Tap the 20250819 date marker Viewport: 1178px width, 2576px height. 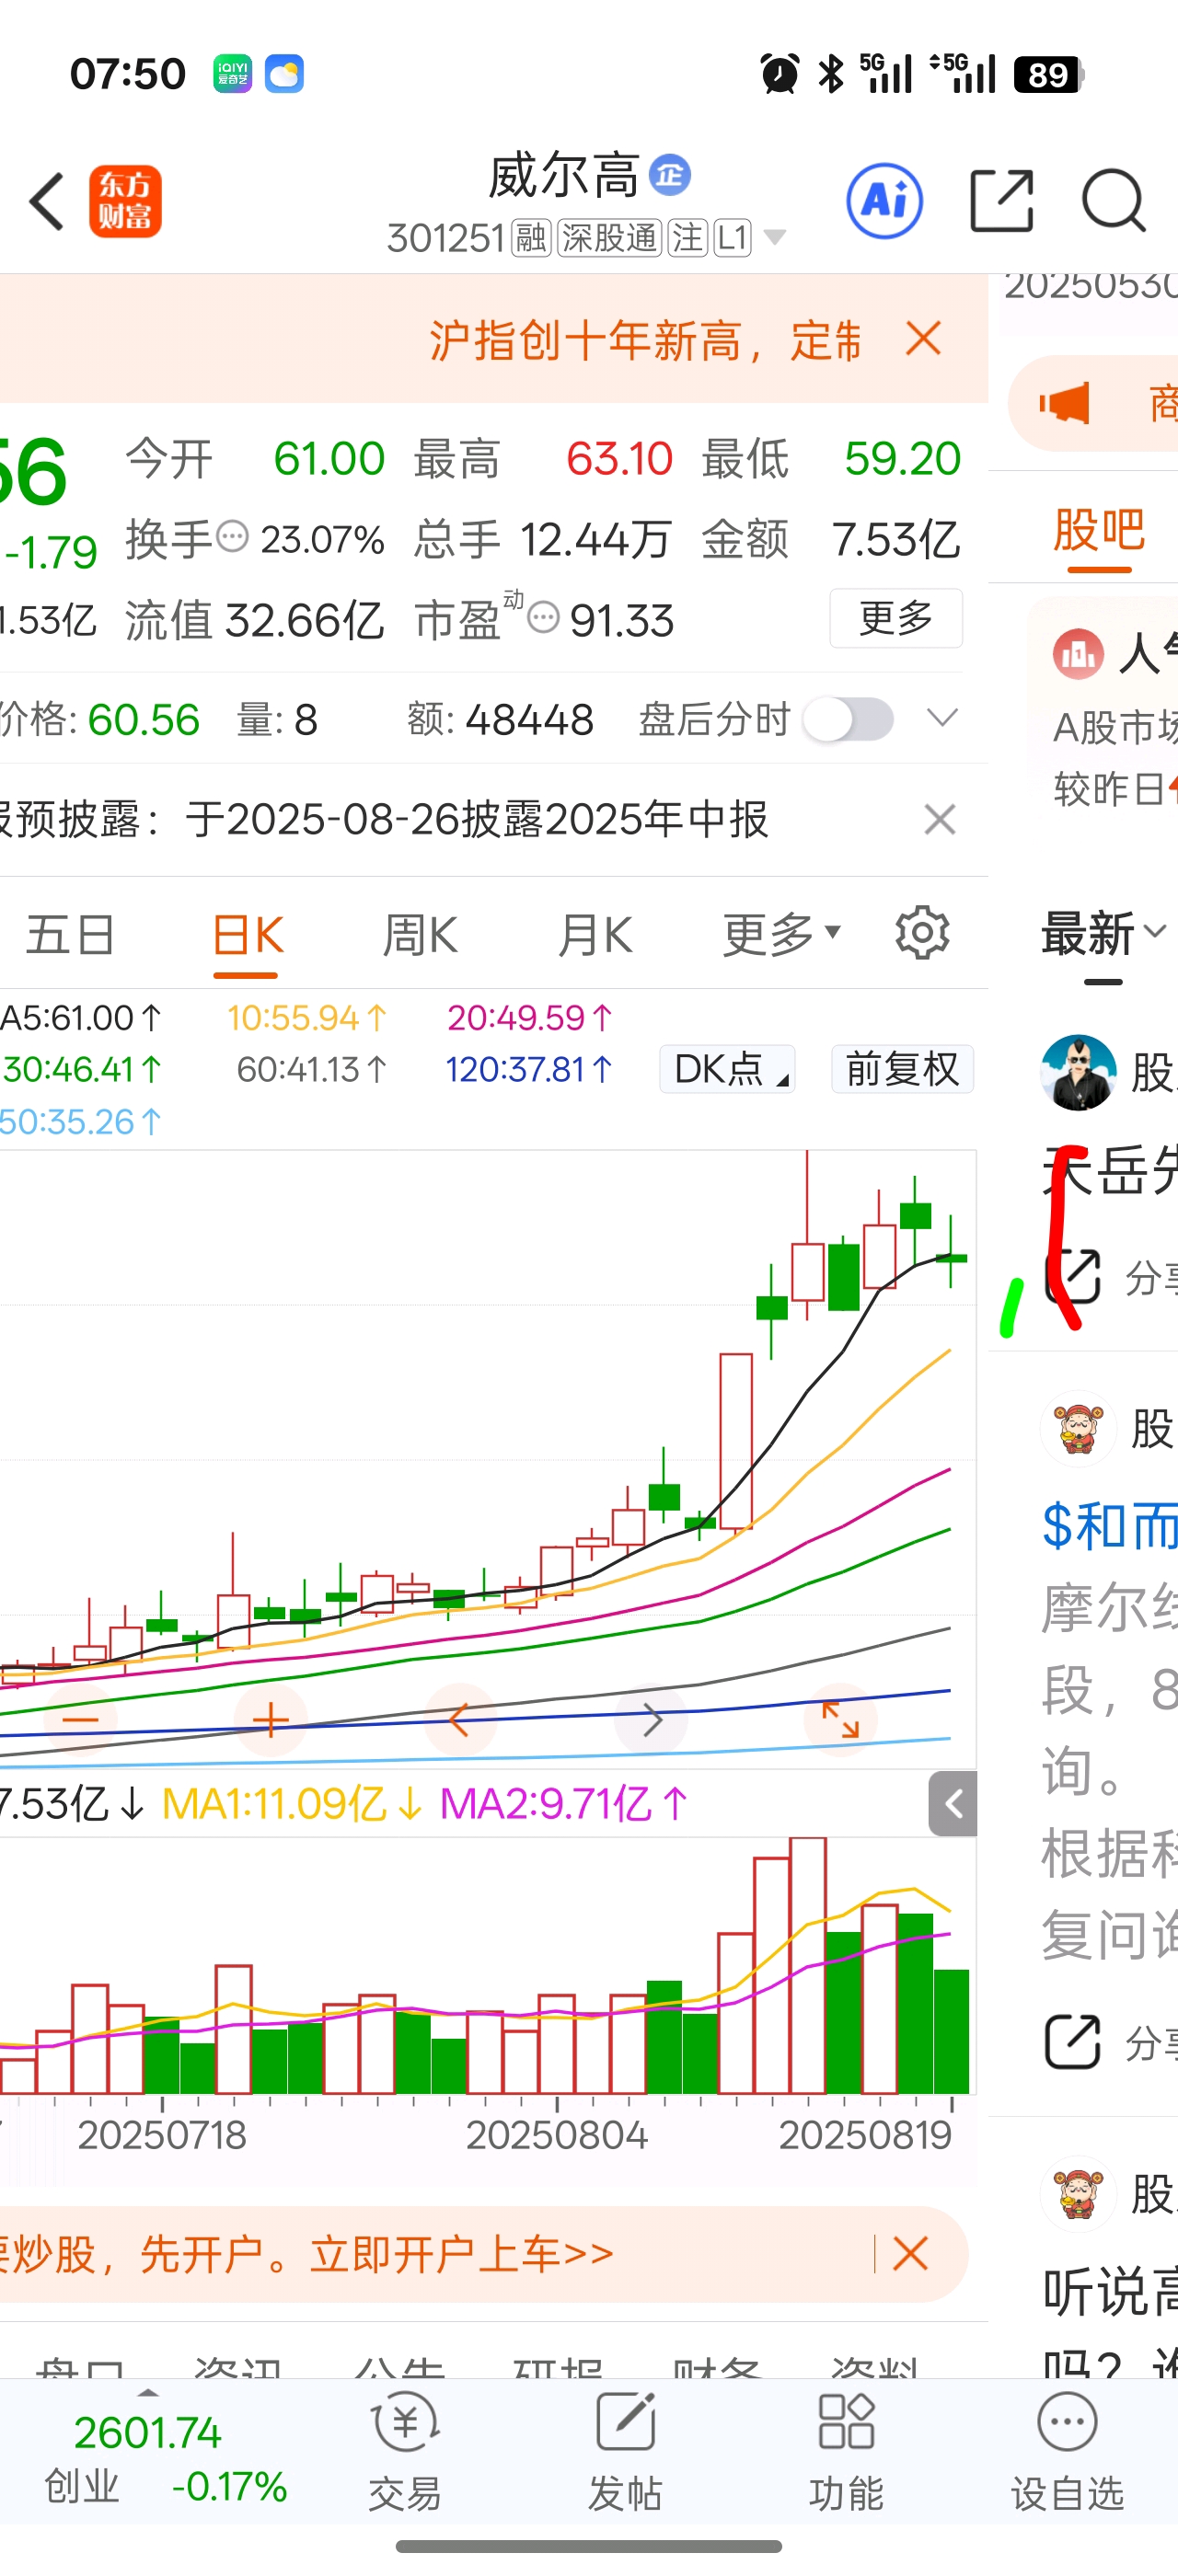865,2135
